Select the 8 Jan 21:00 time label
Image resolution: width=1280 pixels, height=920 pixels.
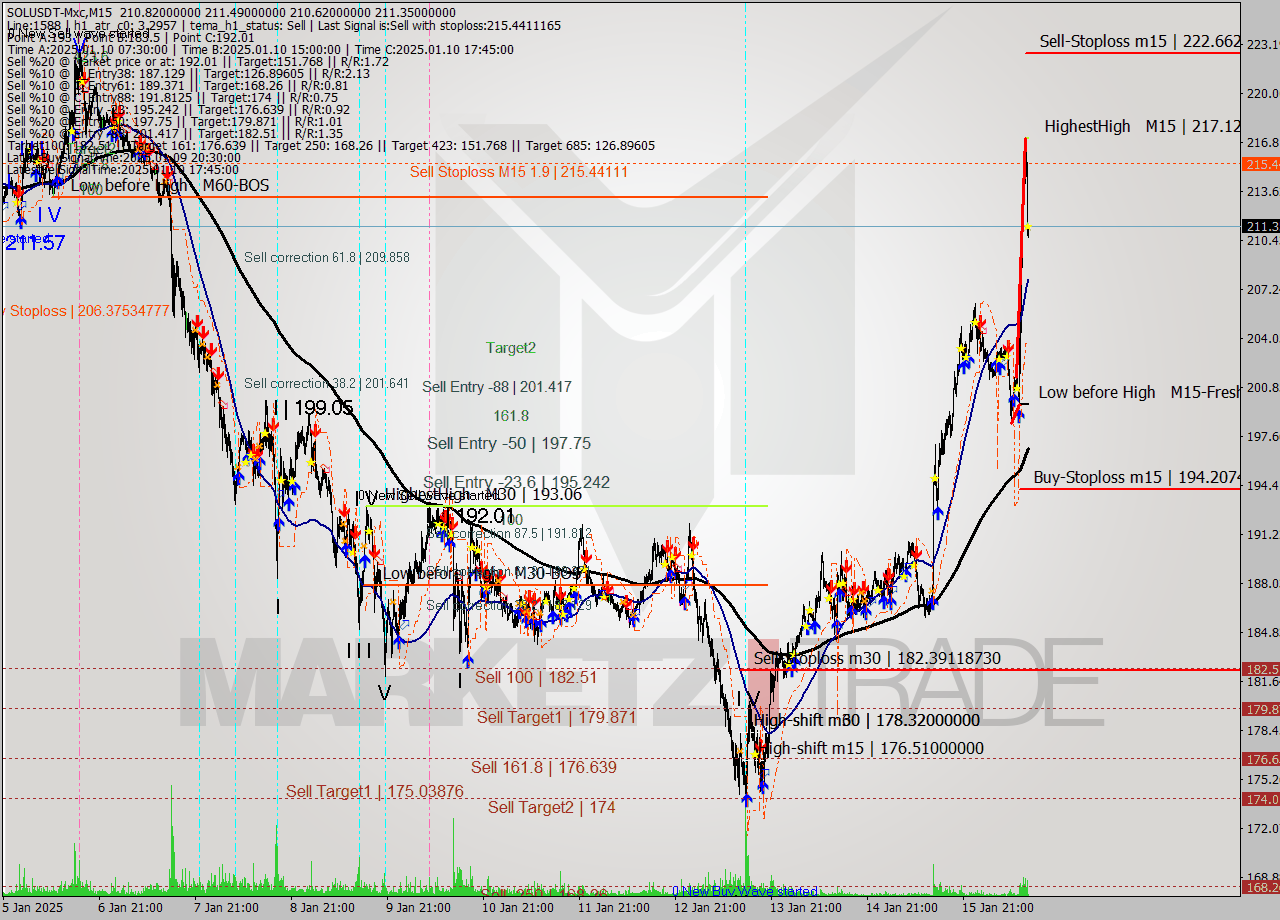click(x=322, y=908)
